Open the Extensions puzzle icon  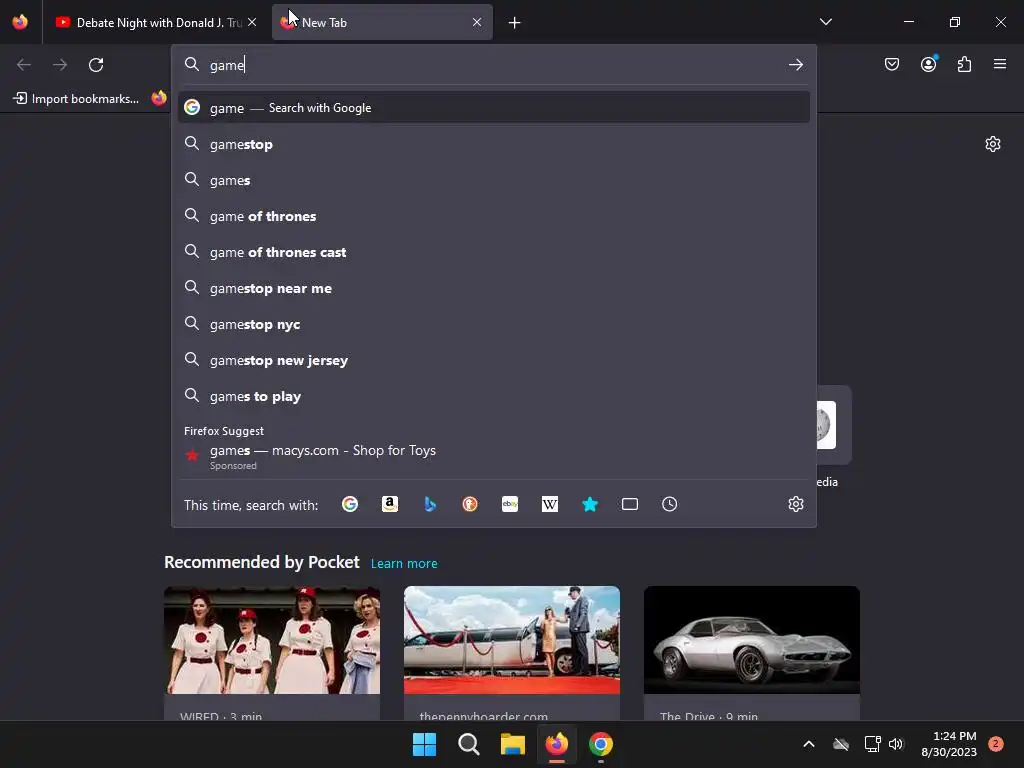[965, 64]
